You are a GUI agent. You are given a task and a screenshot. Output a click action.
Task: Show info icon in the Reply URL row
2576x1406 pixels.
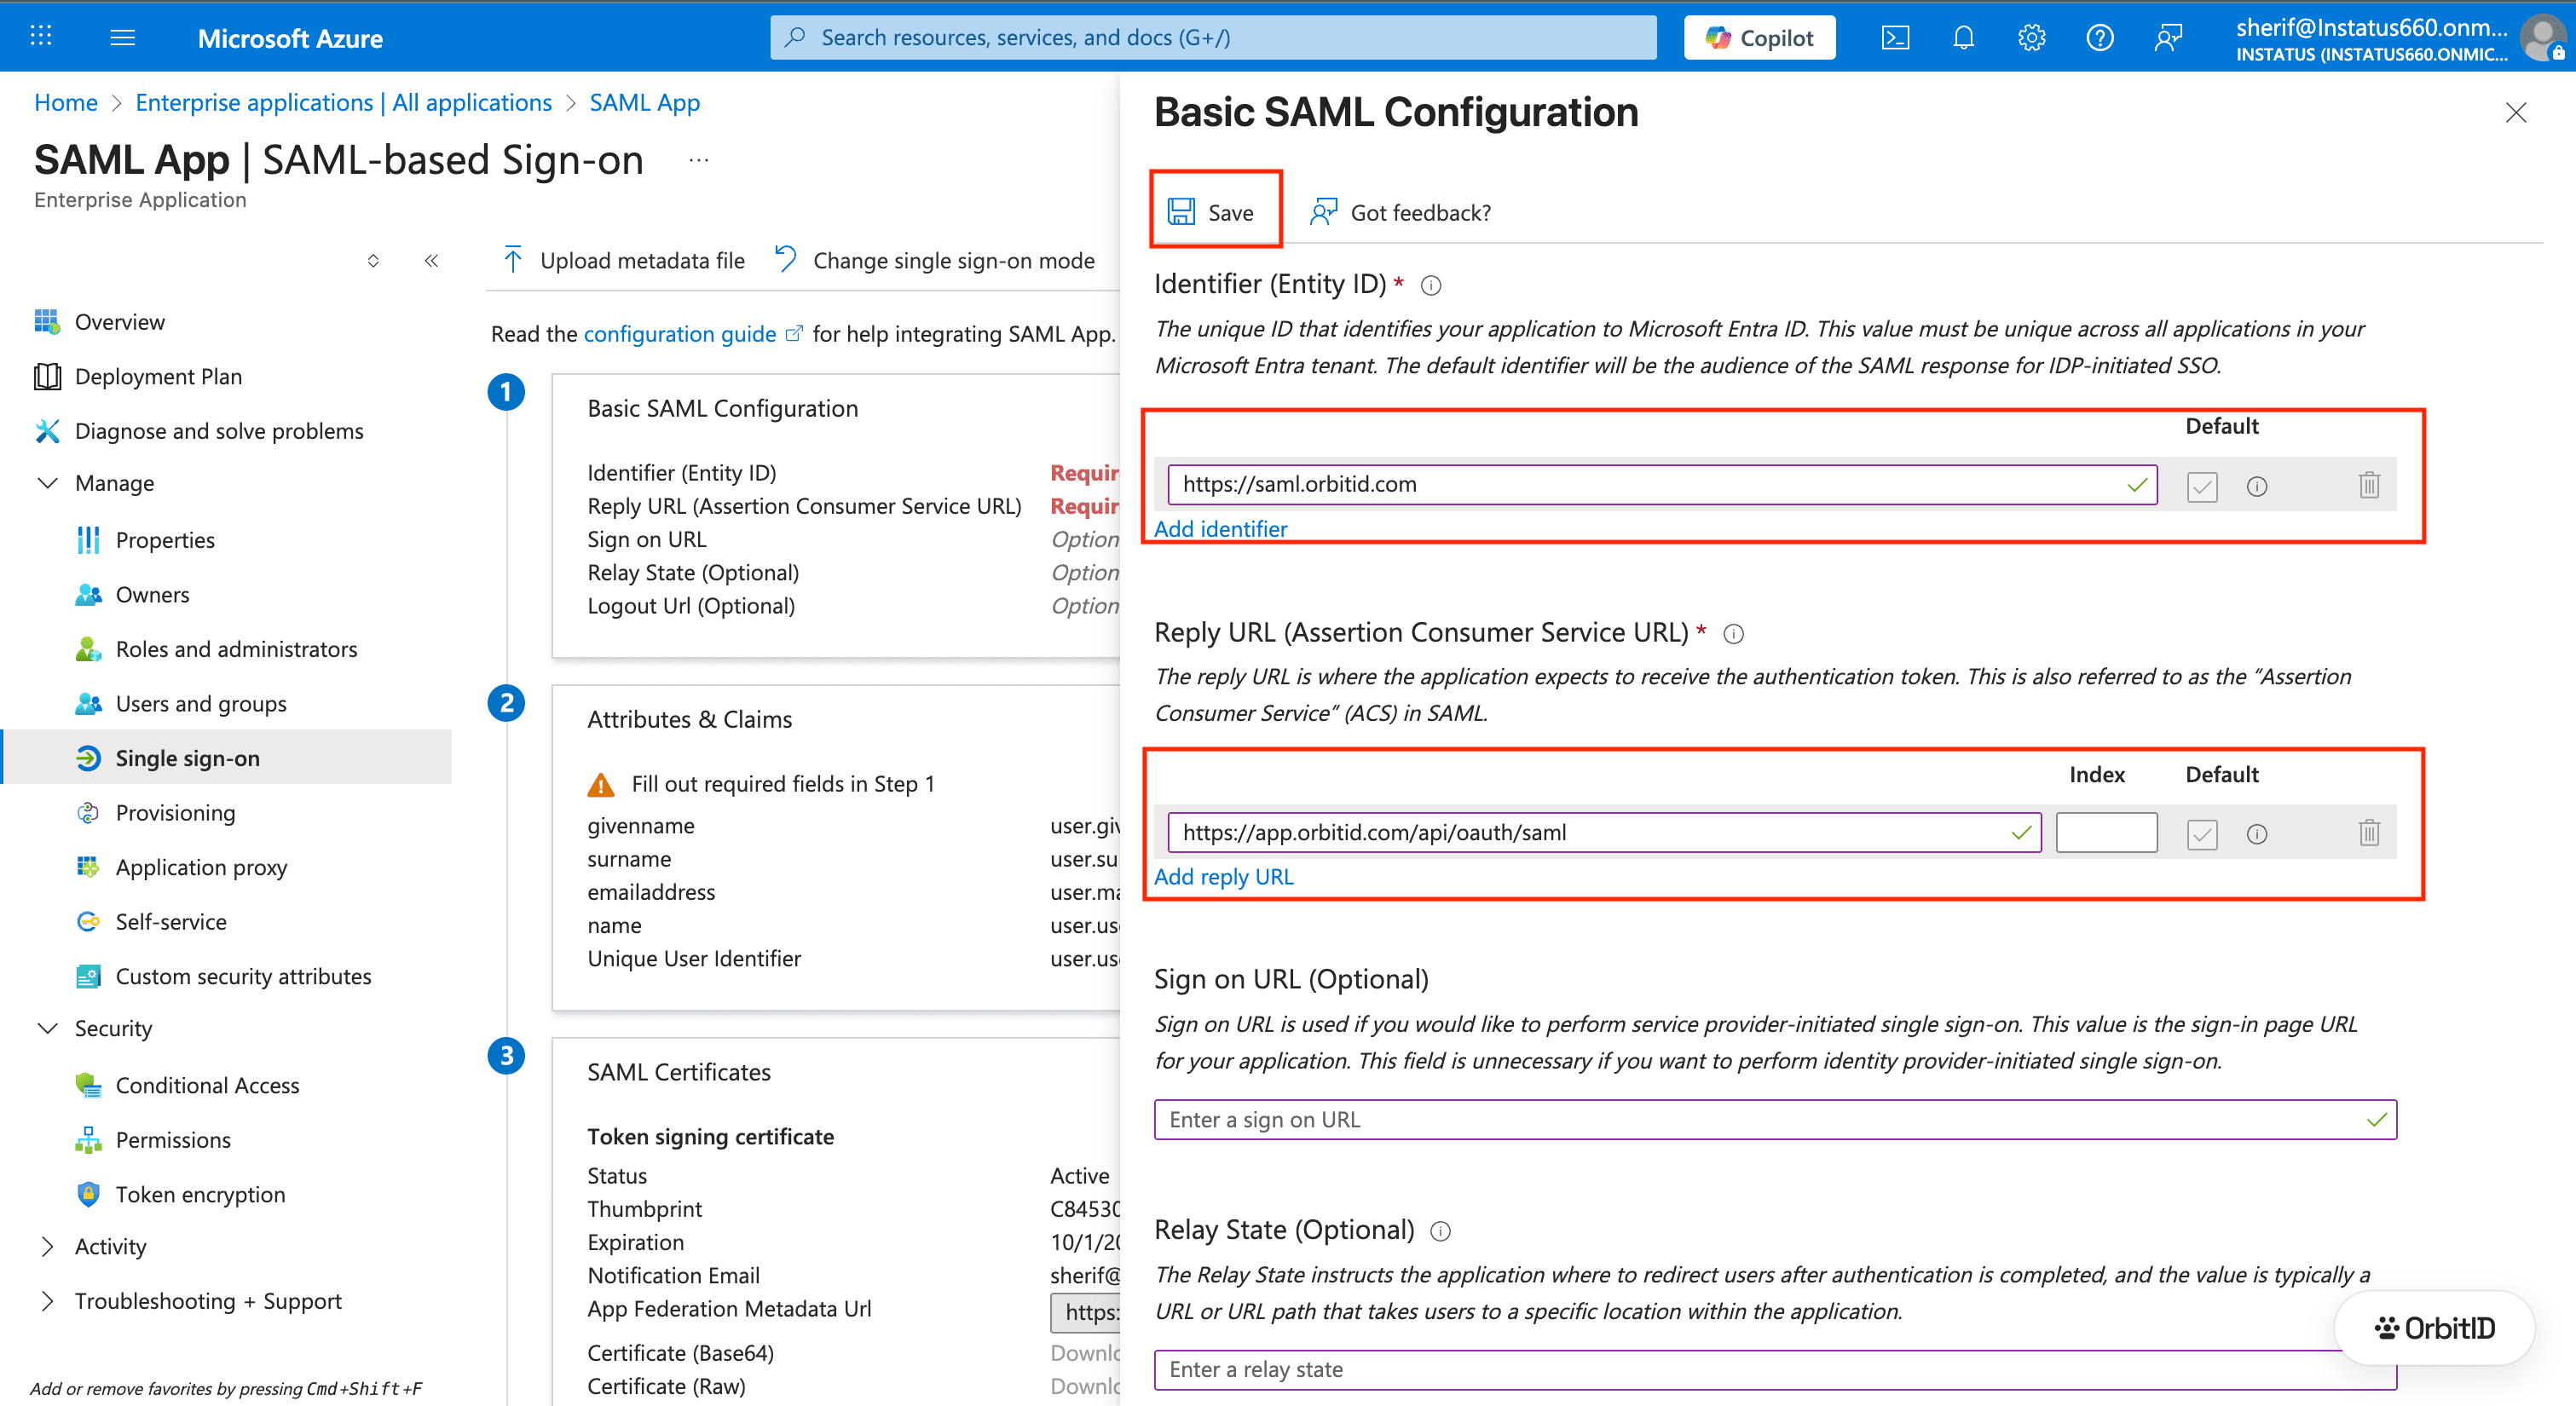pyautogui.click(x=2257, y=834)
